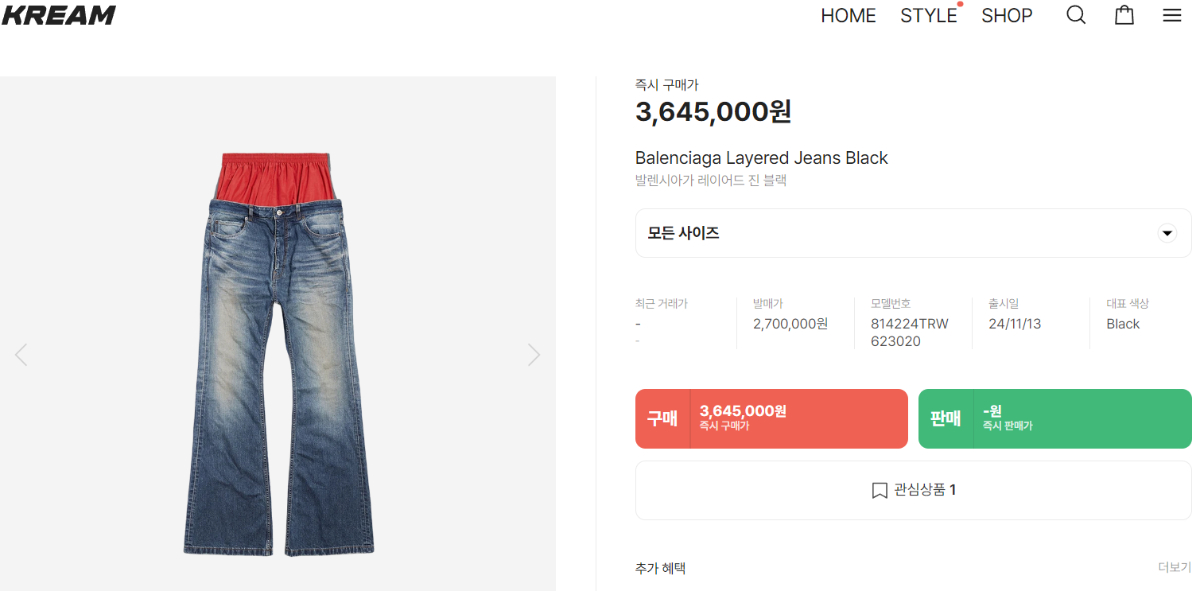Click the bookmark icon for 관심상품
Screen dimensions: 1200x591
(x=879, y=490)
